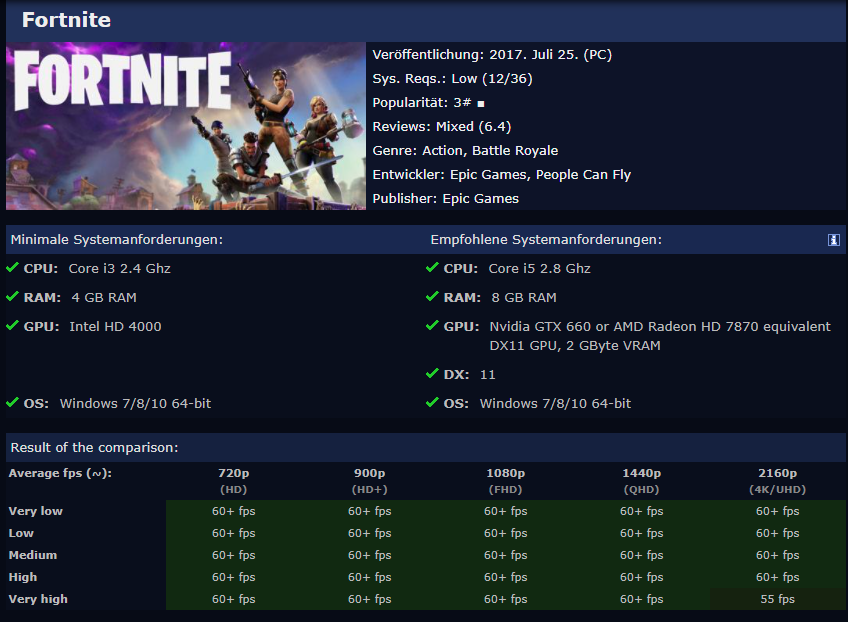The image size is (848, 622).
Task: Click the Very high 900p fps cell
Action: point(369,599)
